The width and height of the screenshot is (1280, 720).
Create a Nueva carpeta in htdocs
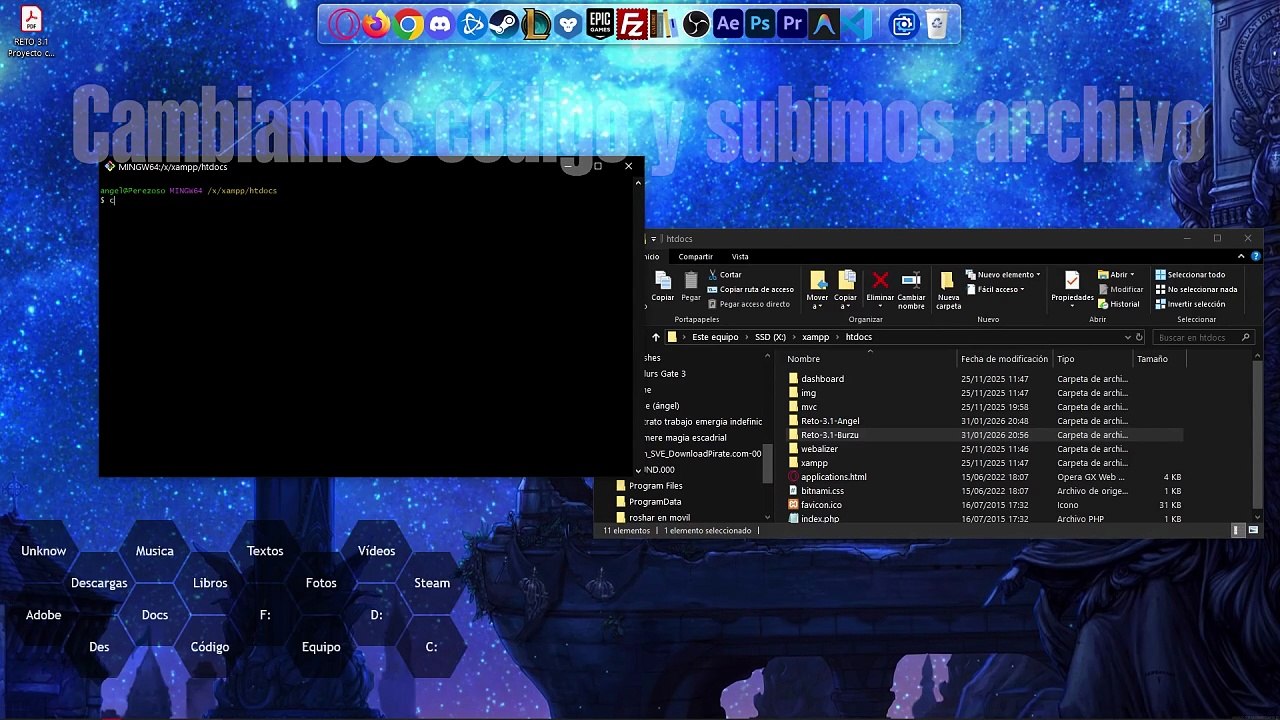[948, 290]
